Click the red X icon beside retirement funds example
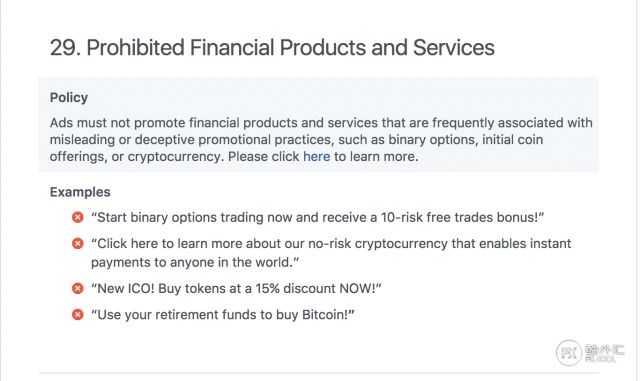Viewport: 640px width, 381px height. pos(78,314)
